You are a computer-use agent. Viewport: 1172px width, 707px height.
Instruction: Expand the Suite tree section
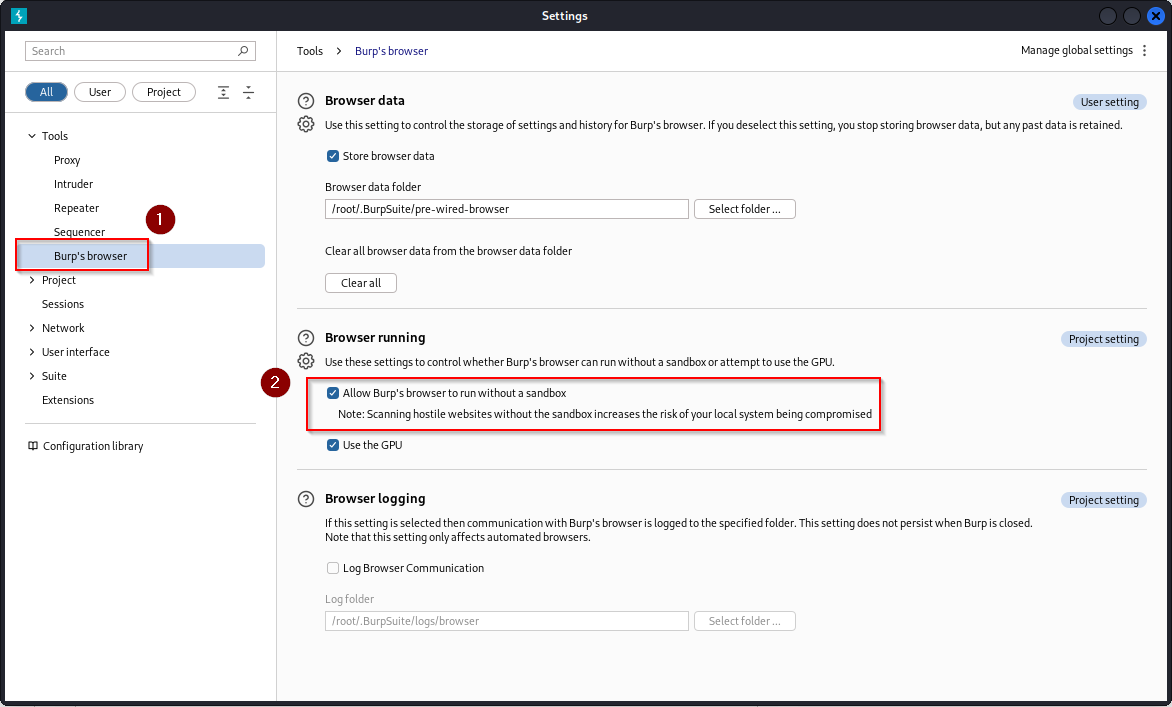point(31,376)
